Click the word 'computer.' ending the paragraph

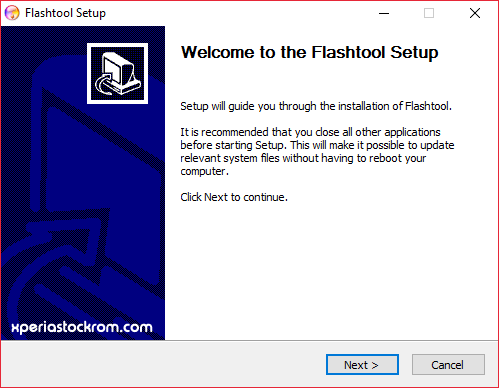click(205, 171)
